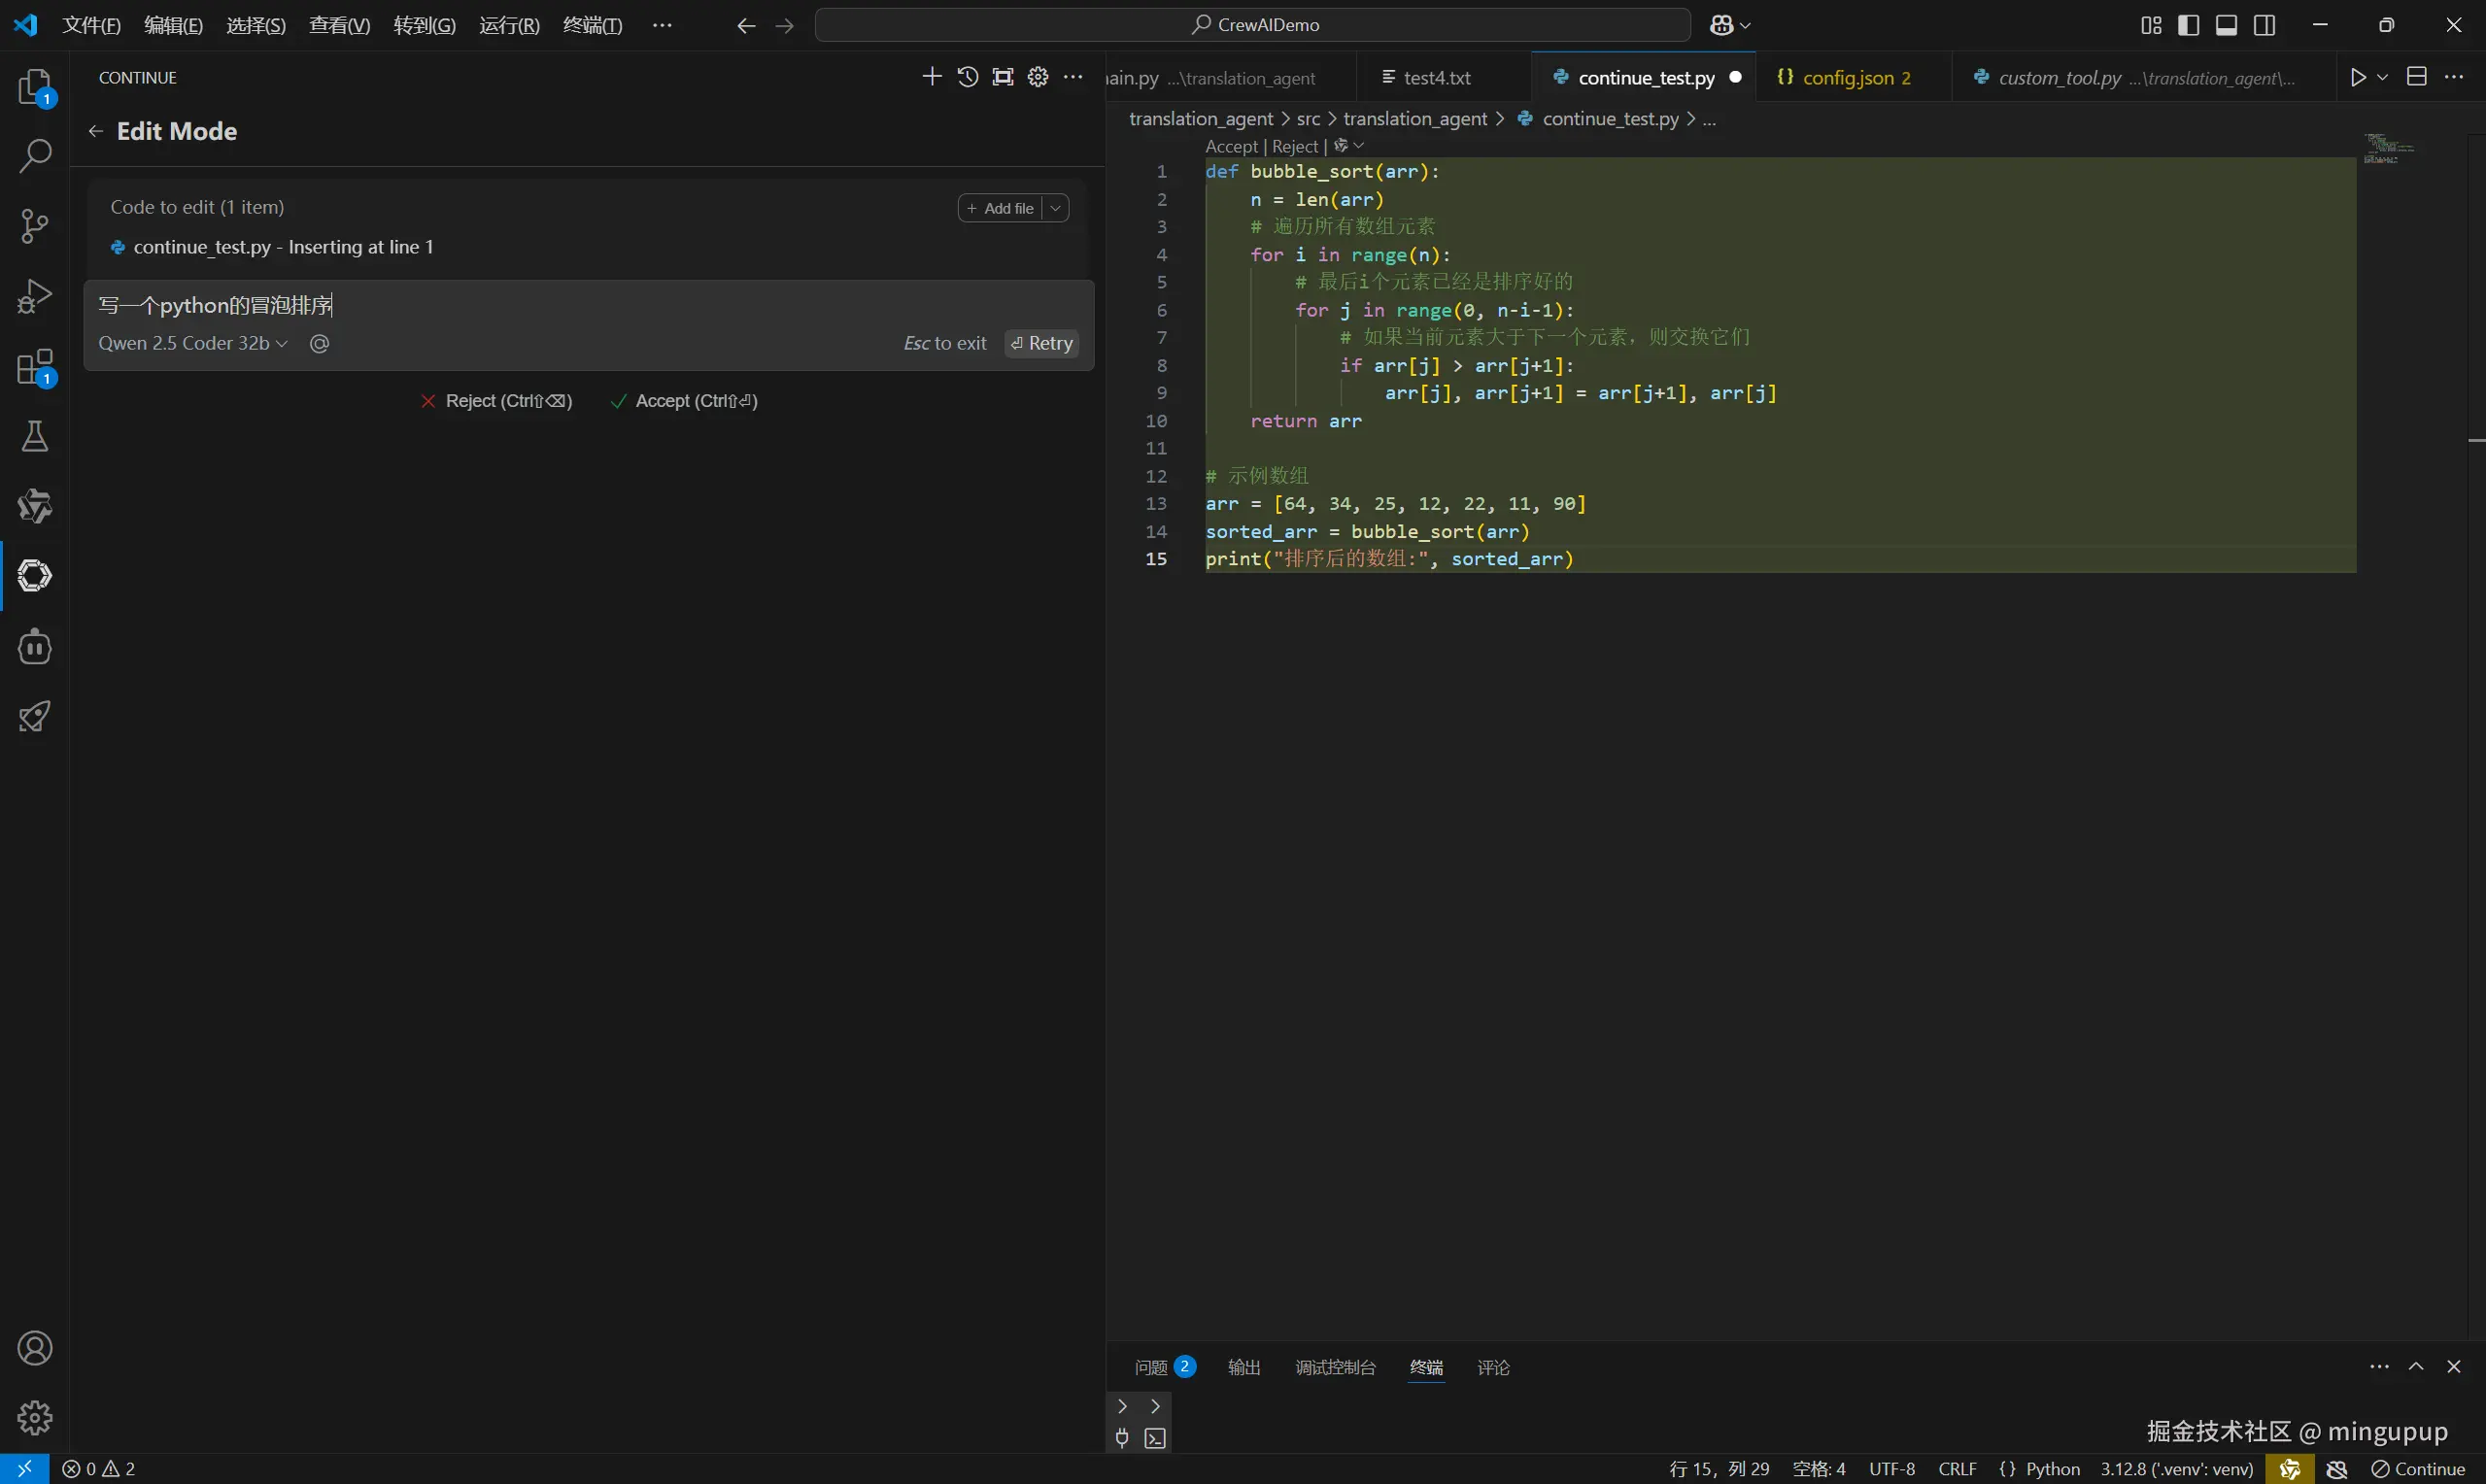The image size is (2486, 1484).
Task: Open the Source Control view
Action: pos(35,226)
